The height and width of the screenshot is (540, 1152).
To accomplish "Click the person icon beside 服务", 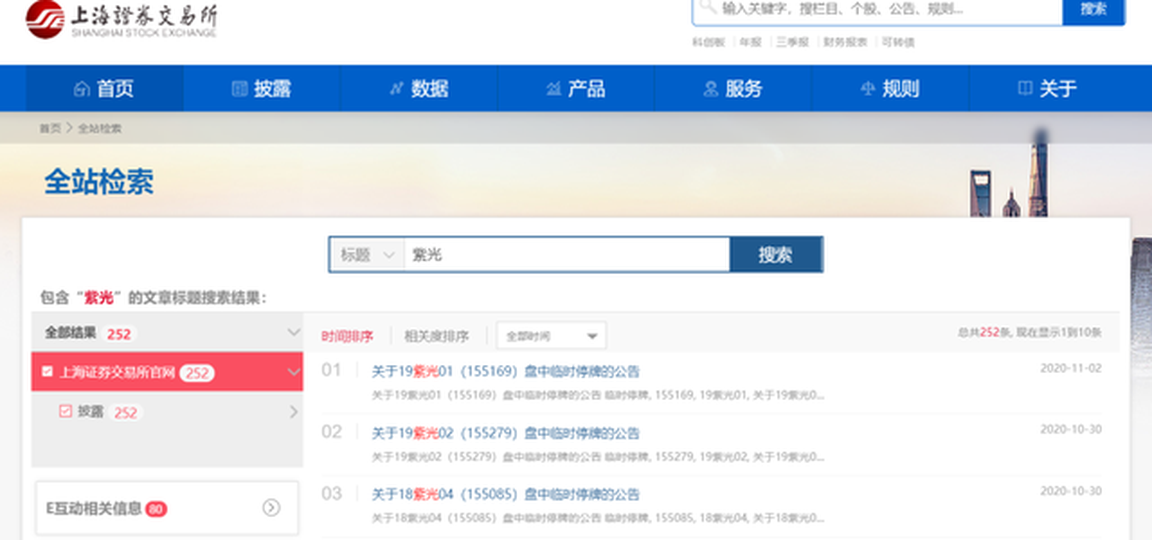I will click(x=711, y=89).
